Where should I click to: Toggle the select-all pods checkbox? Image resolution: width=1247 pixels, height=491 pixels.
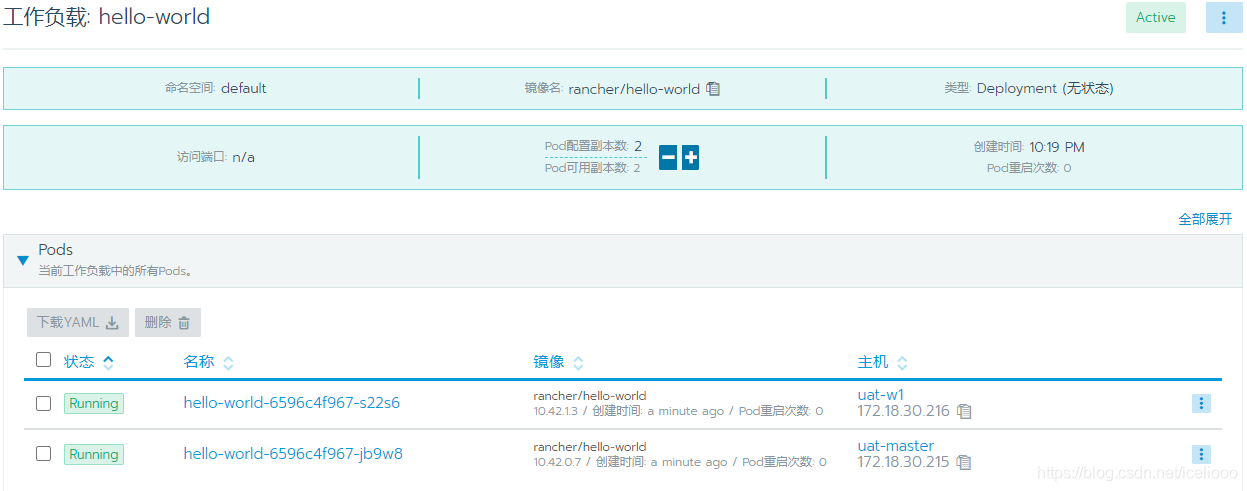(x=43, y=360)
